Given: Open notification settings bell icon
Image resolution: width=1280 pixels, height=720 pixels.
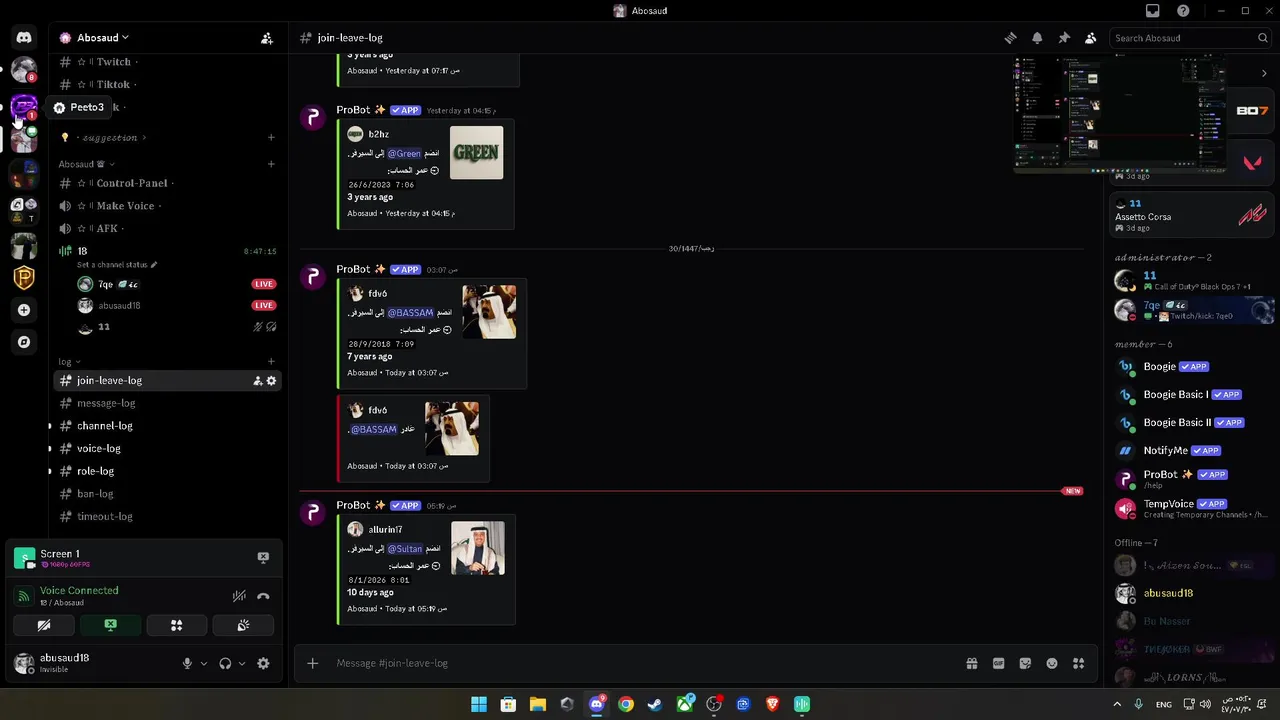Looking at the screenshot, I should click(1037, 38).
